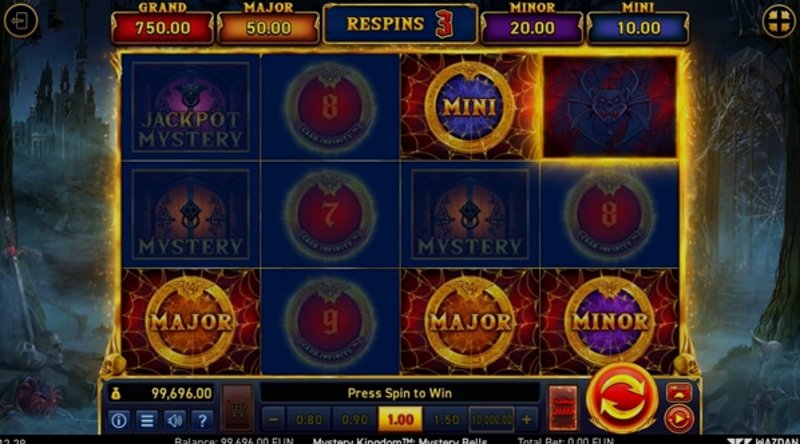The height and width of the screenshot is (444, 800).
Task: Mute the game sound speaker icon
Action: tap(174, 420)
